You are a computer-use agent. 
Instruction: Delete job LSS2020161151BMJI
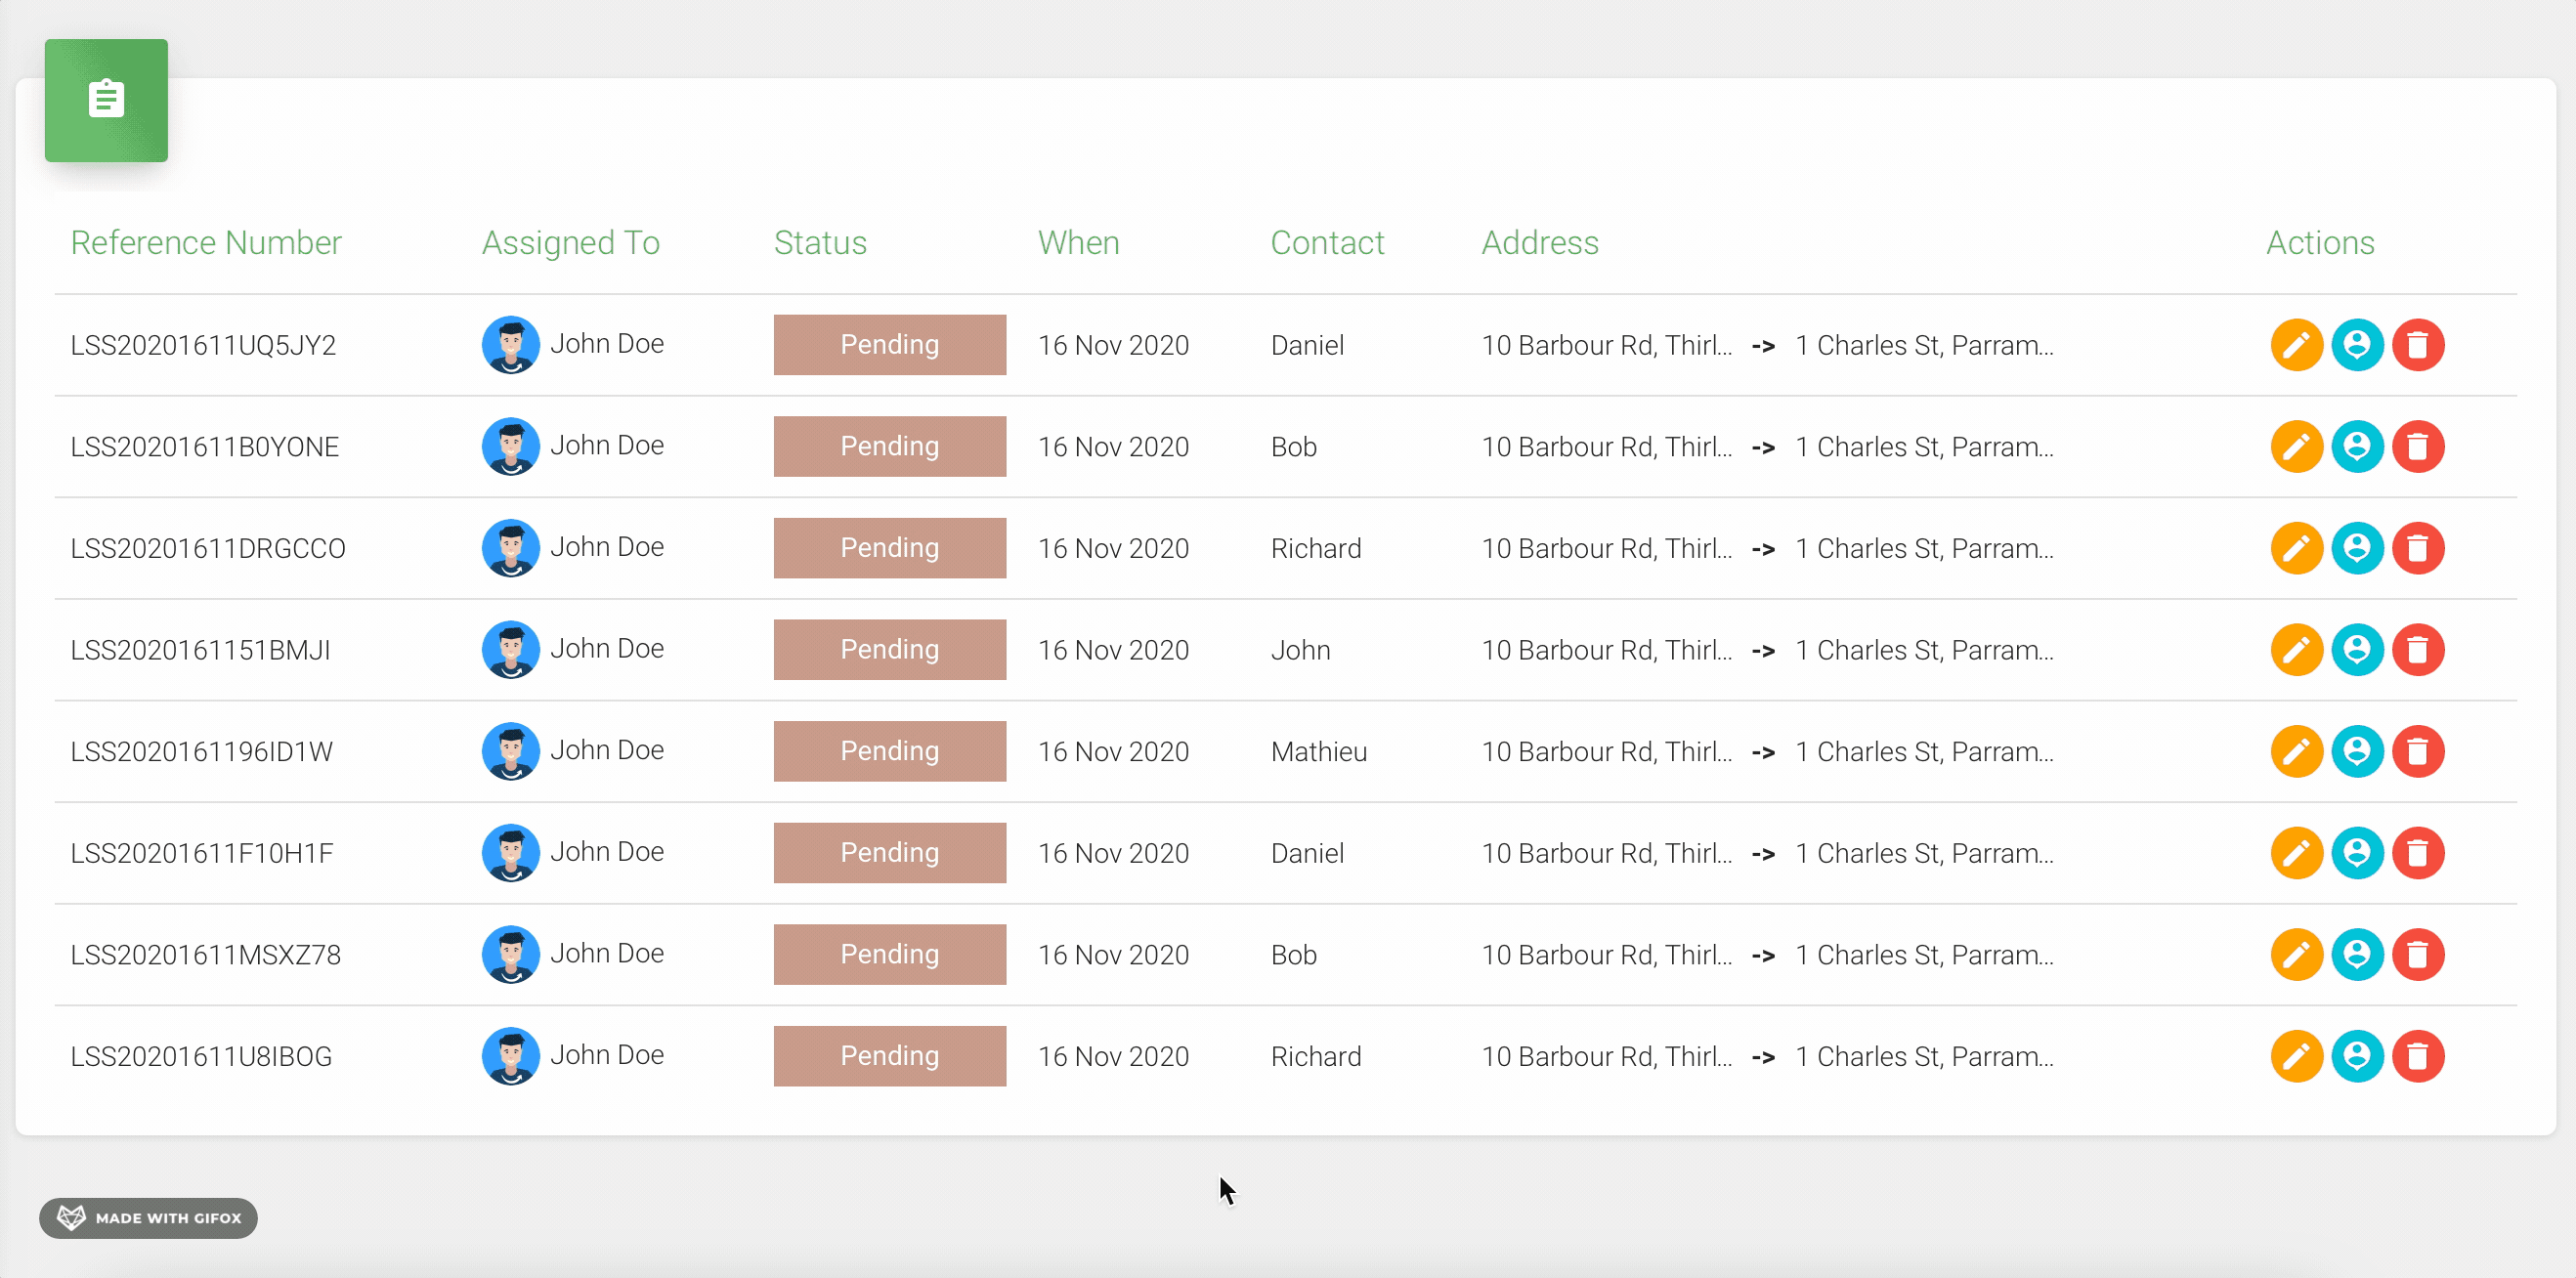click(2418, 650)
